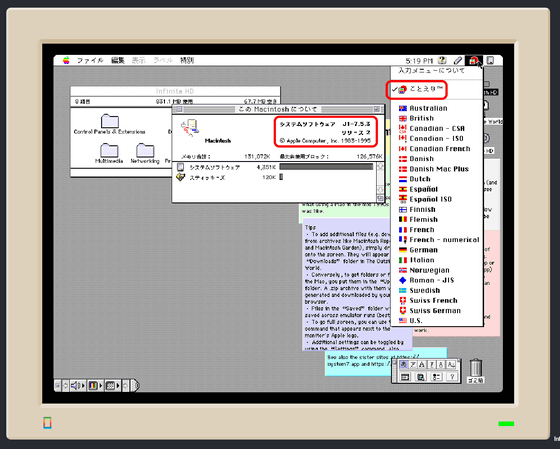Click the Kotoeri input menu icon in menu bar
The image size is (560, 449).
pos(474,61)
